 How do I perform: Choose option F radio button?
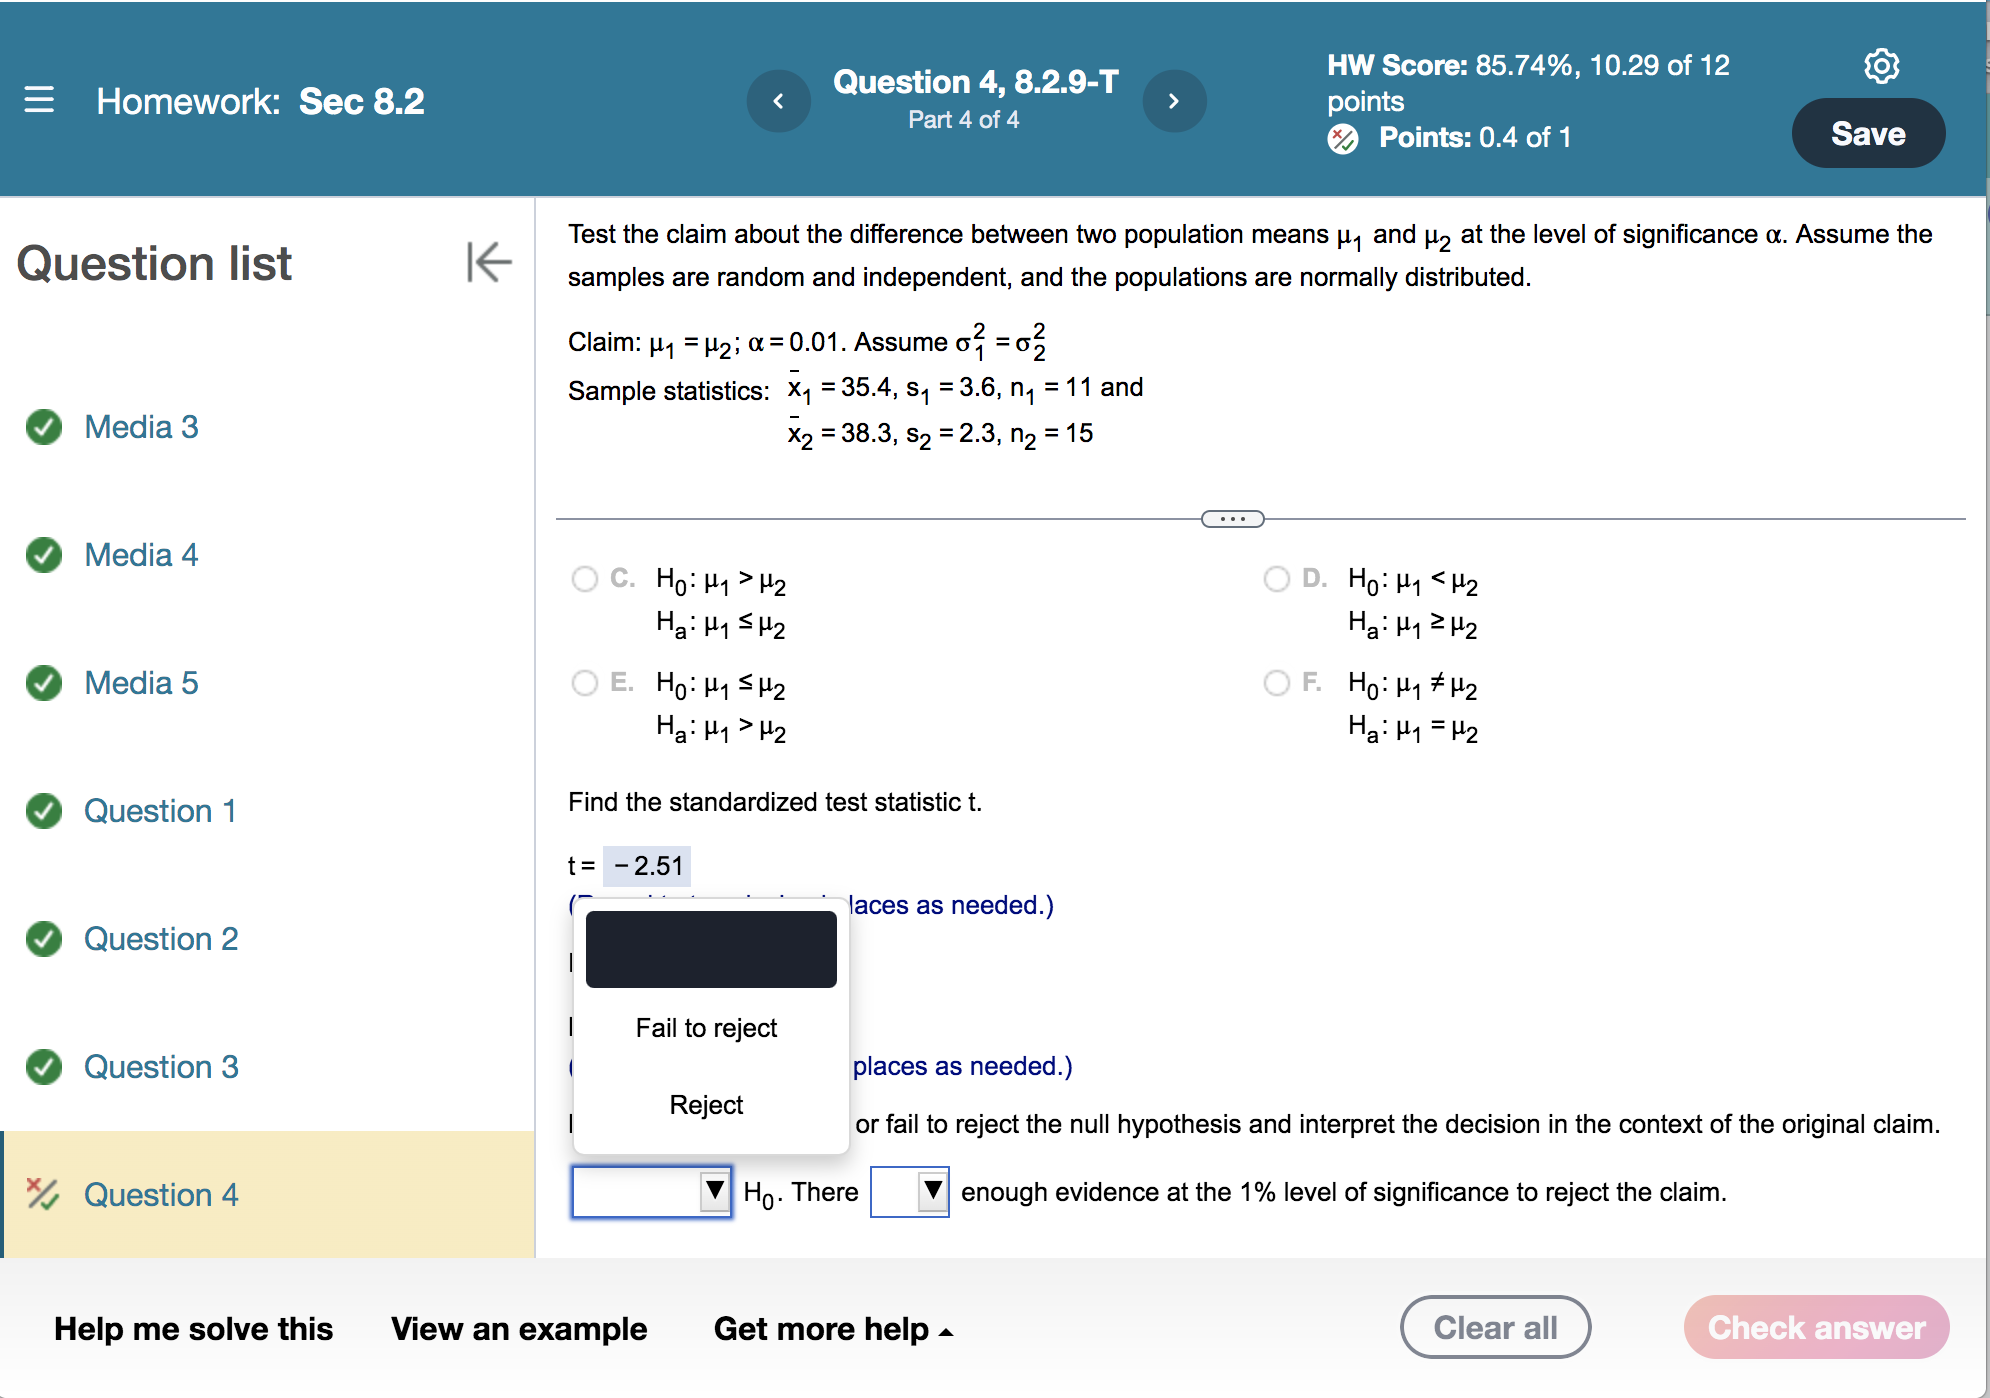tap(1277, 683)
